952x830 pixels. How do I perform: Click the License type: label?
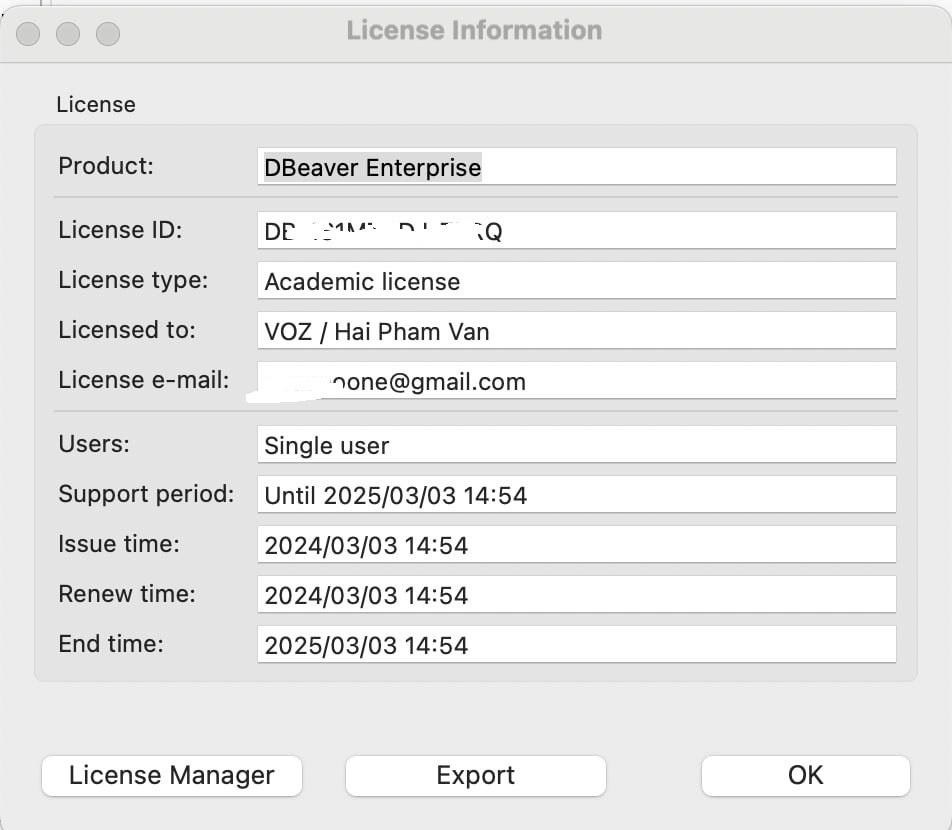tap(133, 281)
